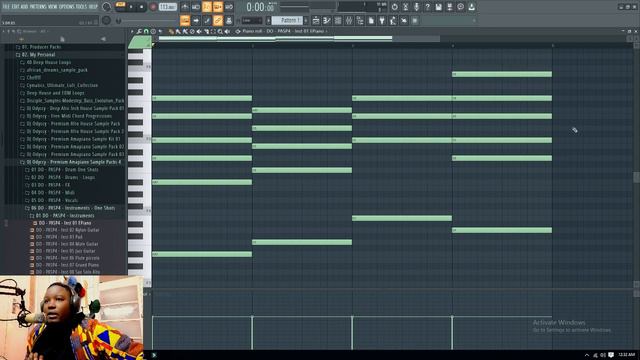Open the stamp tool in piano roll
Screen dimensions: 640x360
[153, 31]
